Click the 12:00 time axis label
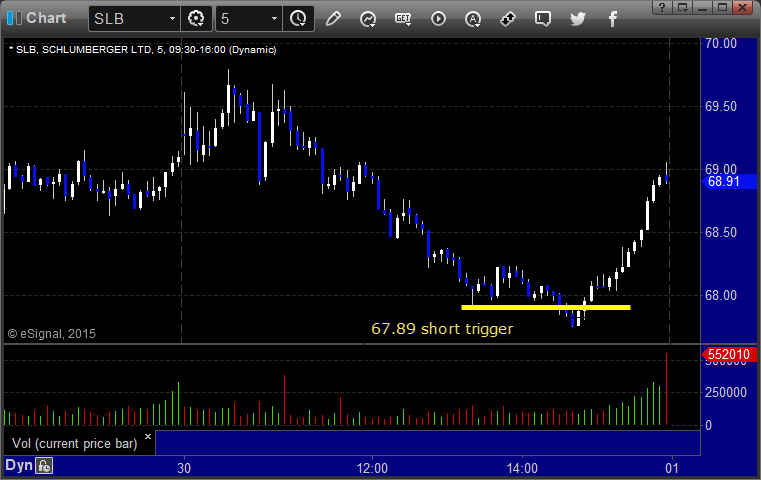The height and width of the screenshot is (480, 761). click(x=372, y=468)
